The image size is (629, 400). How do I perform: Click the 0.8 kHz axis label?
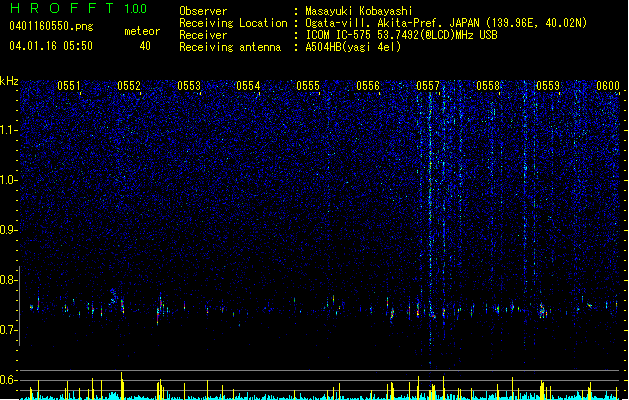tap(9, 280)
